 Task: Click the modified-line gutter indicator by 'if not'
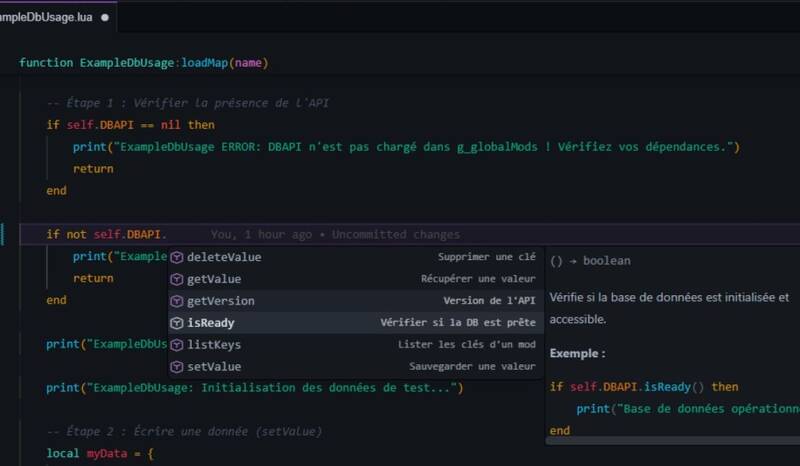(x=3, y=235)
